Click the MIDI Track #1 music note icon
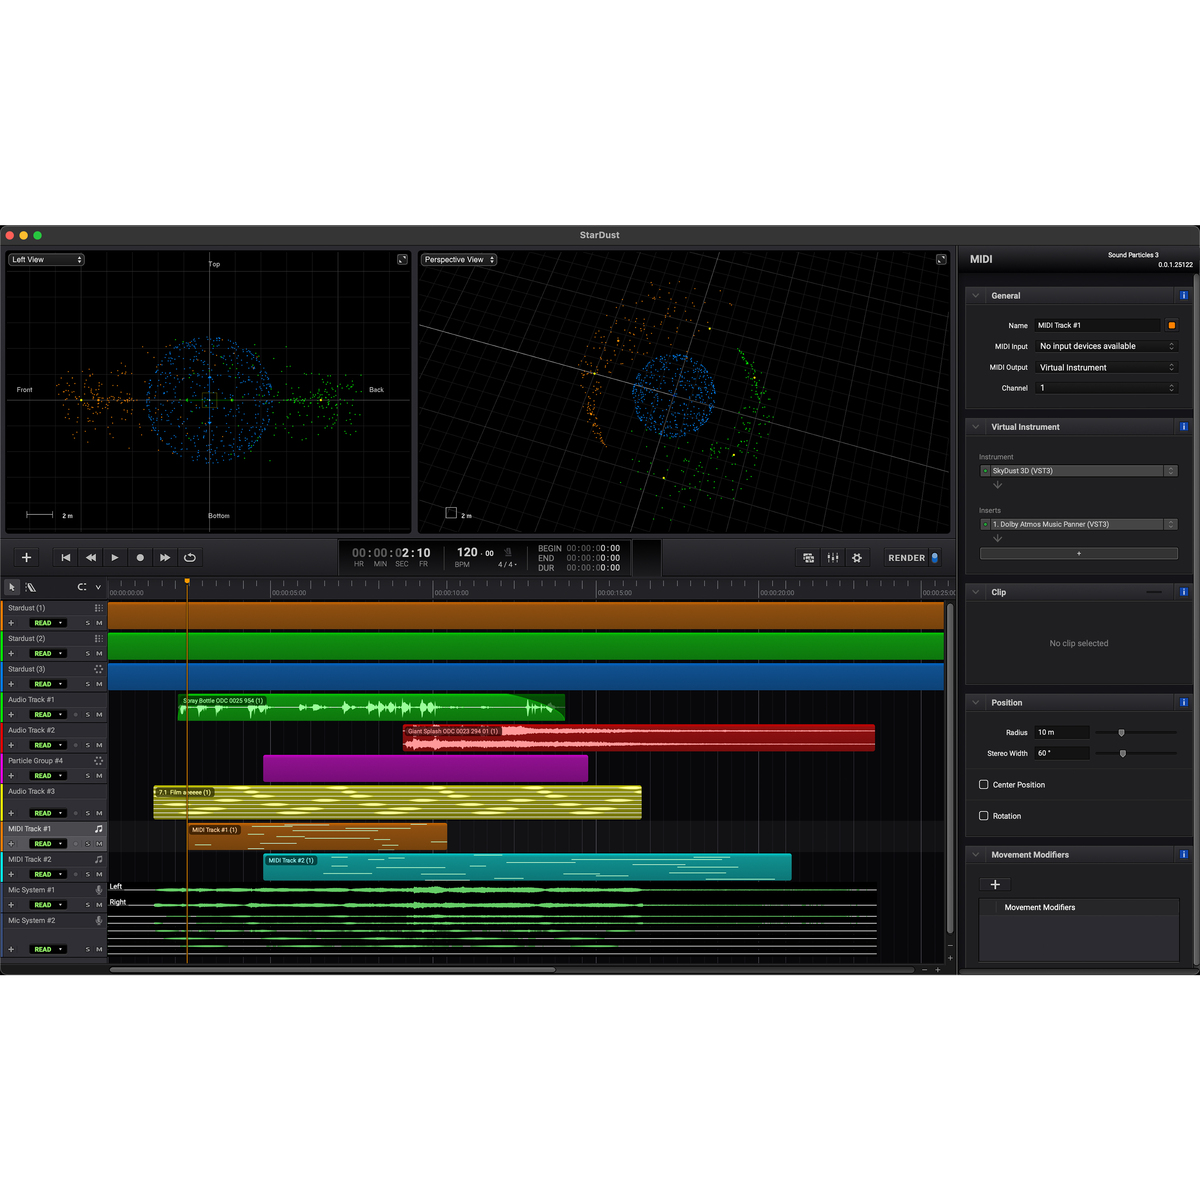 tap(98, 829)
